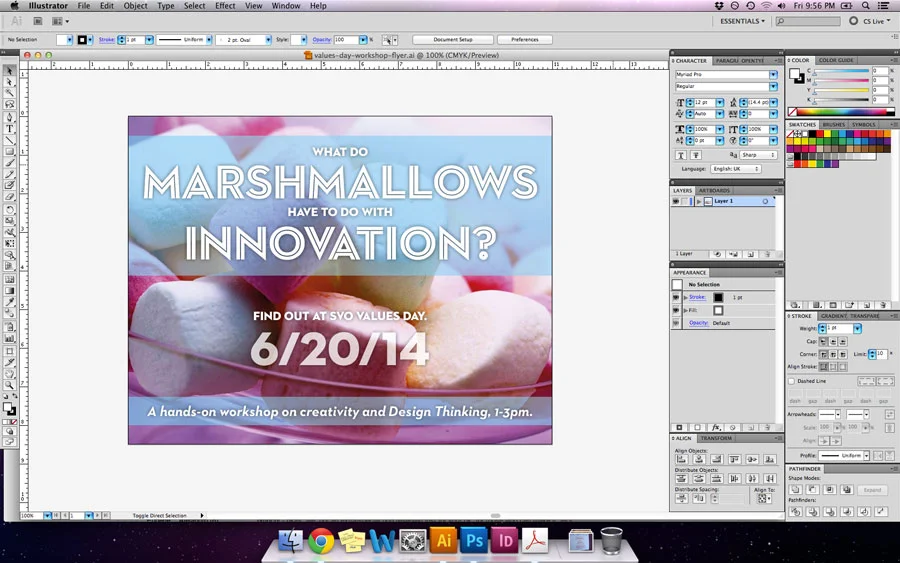Open the Effect menu

click(225, 6)
